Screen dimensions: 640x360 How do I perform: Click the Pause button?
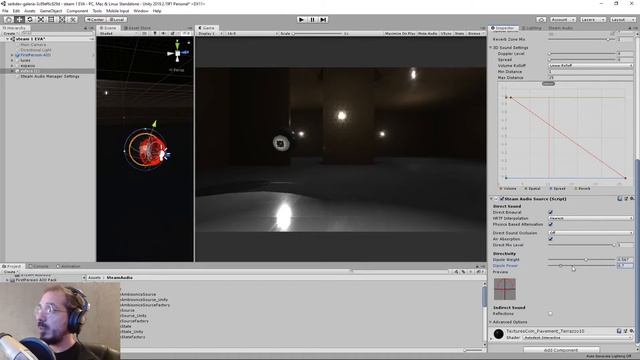pyautogui.click(x=312, y=20)
